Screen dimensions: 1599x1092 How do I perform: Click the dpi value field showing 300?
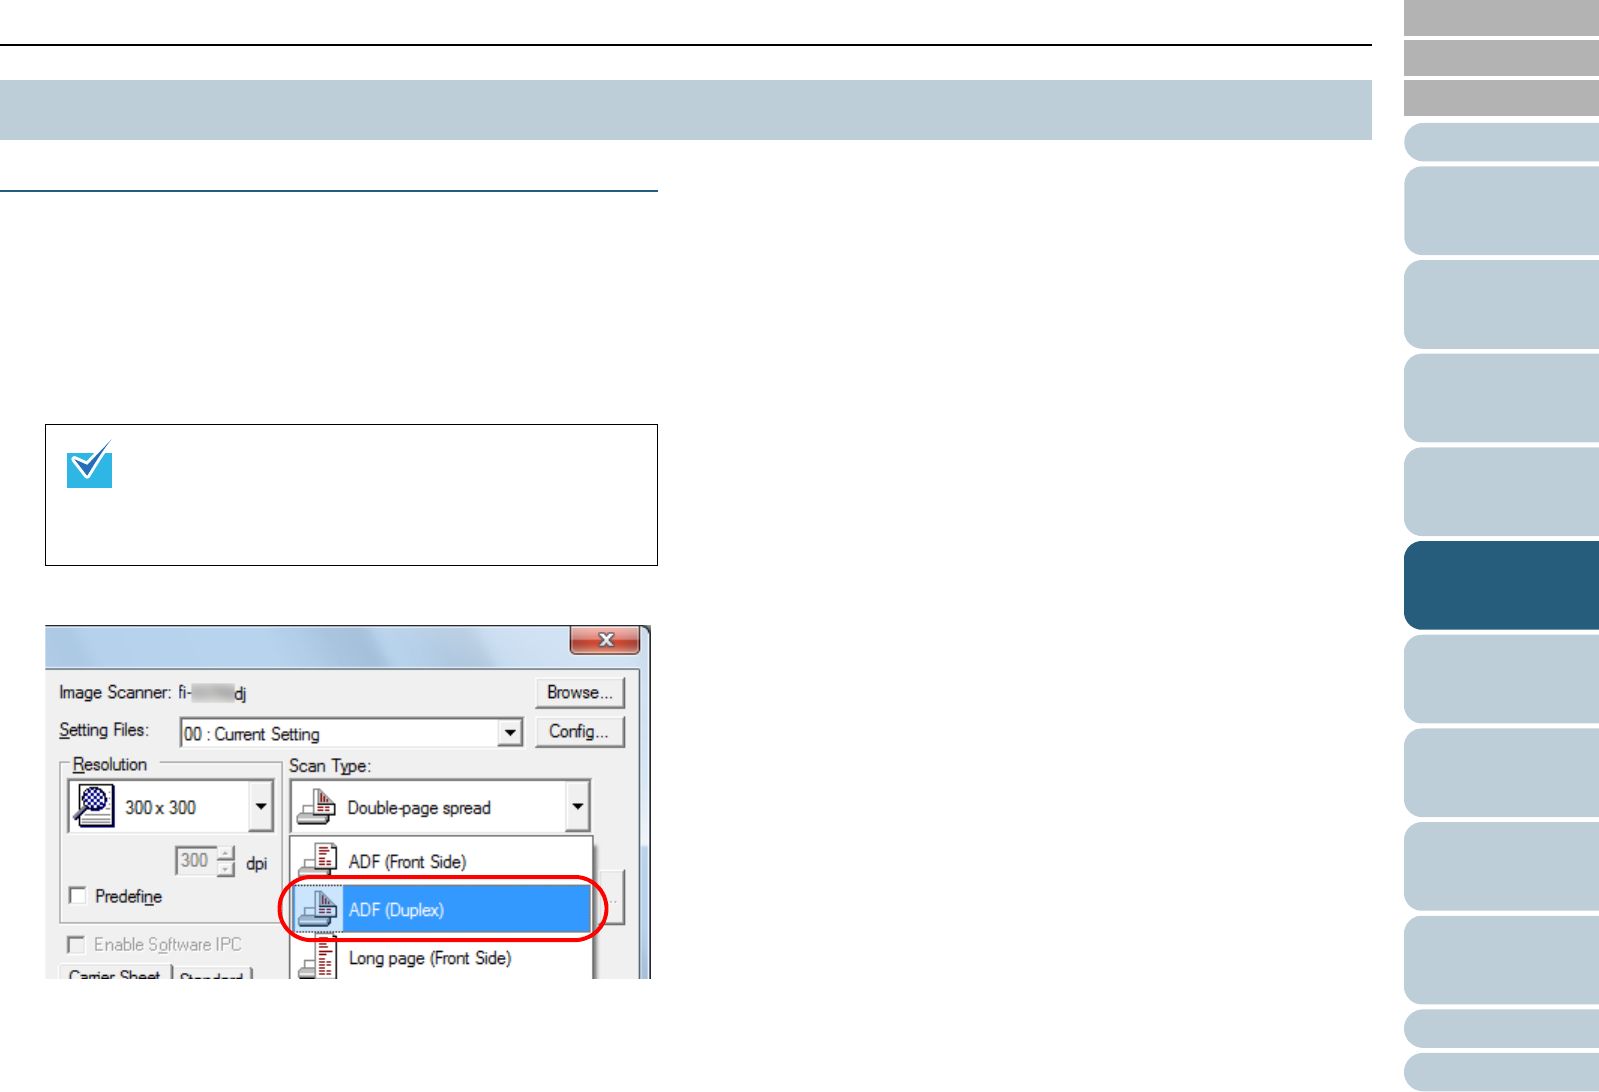(x=195, y=861)
